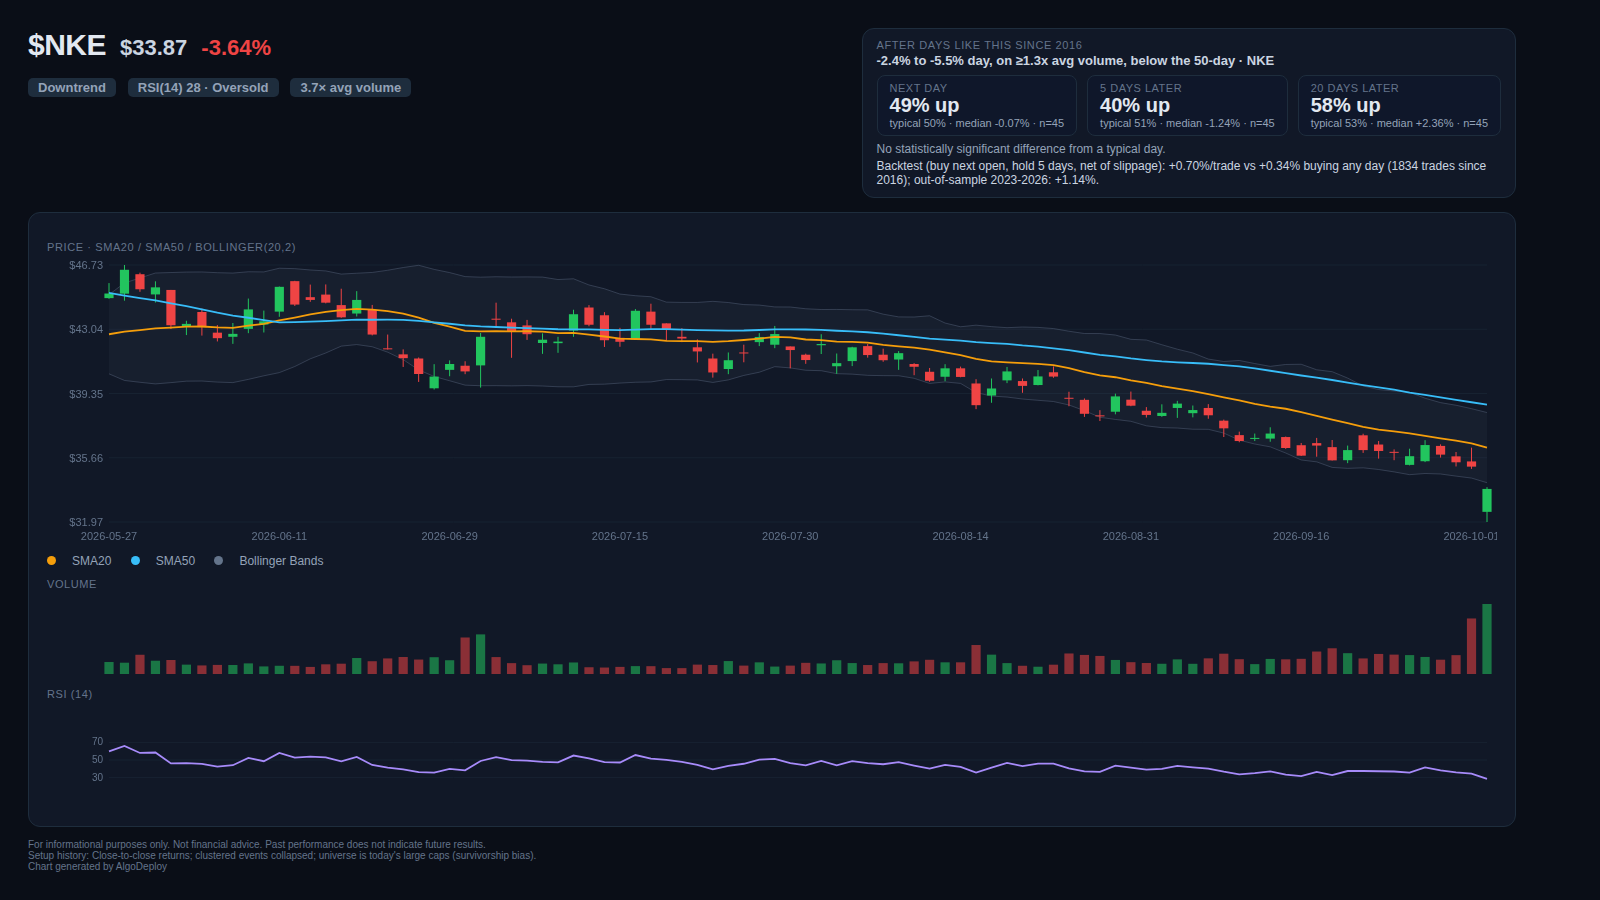Viewport: 1600px width, 900px height.
Task: Click the RSI 30 level label
Action: click(97, 777)
